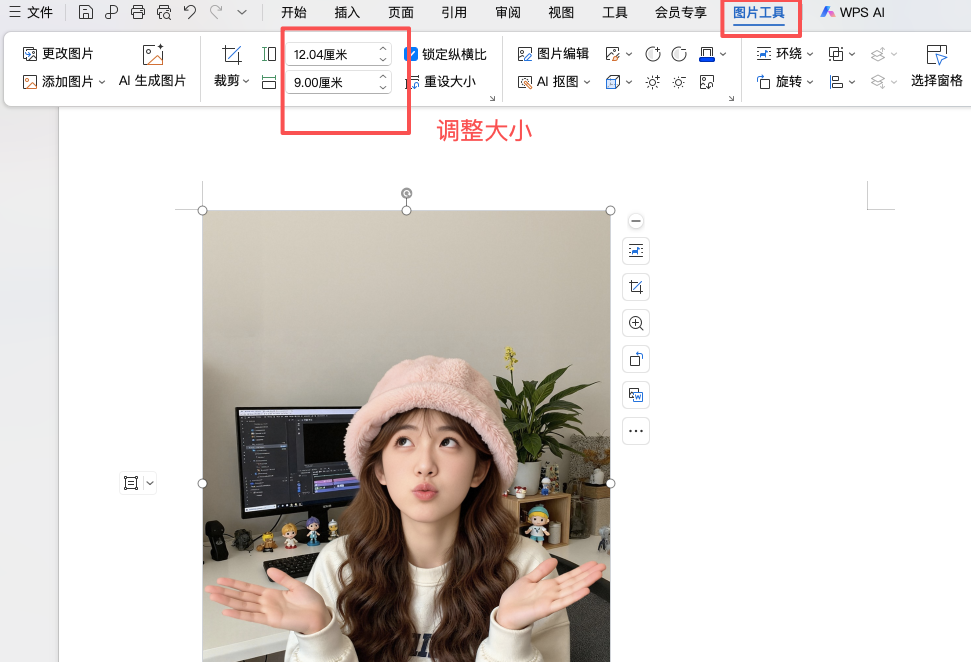Click the floating zoom-in preview icon

tap(635, 323)
